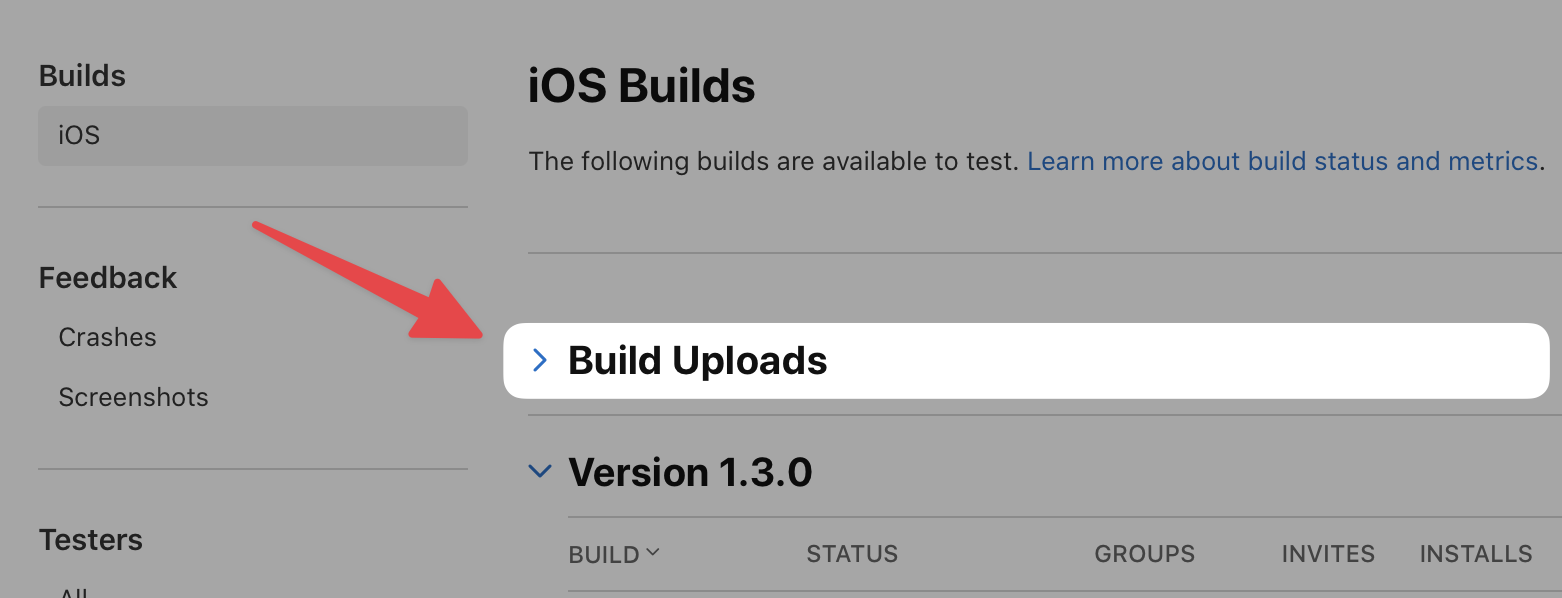Viewport: 1562px width, 598px height.
Task: Click the Version 1.3.0 section title
Action: coord(690,471)
